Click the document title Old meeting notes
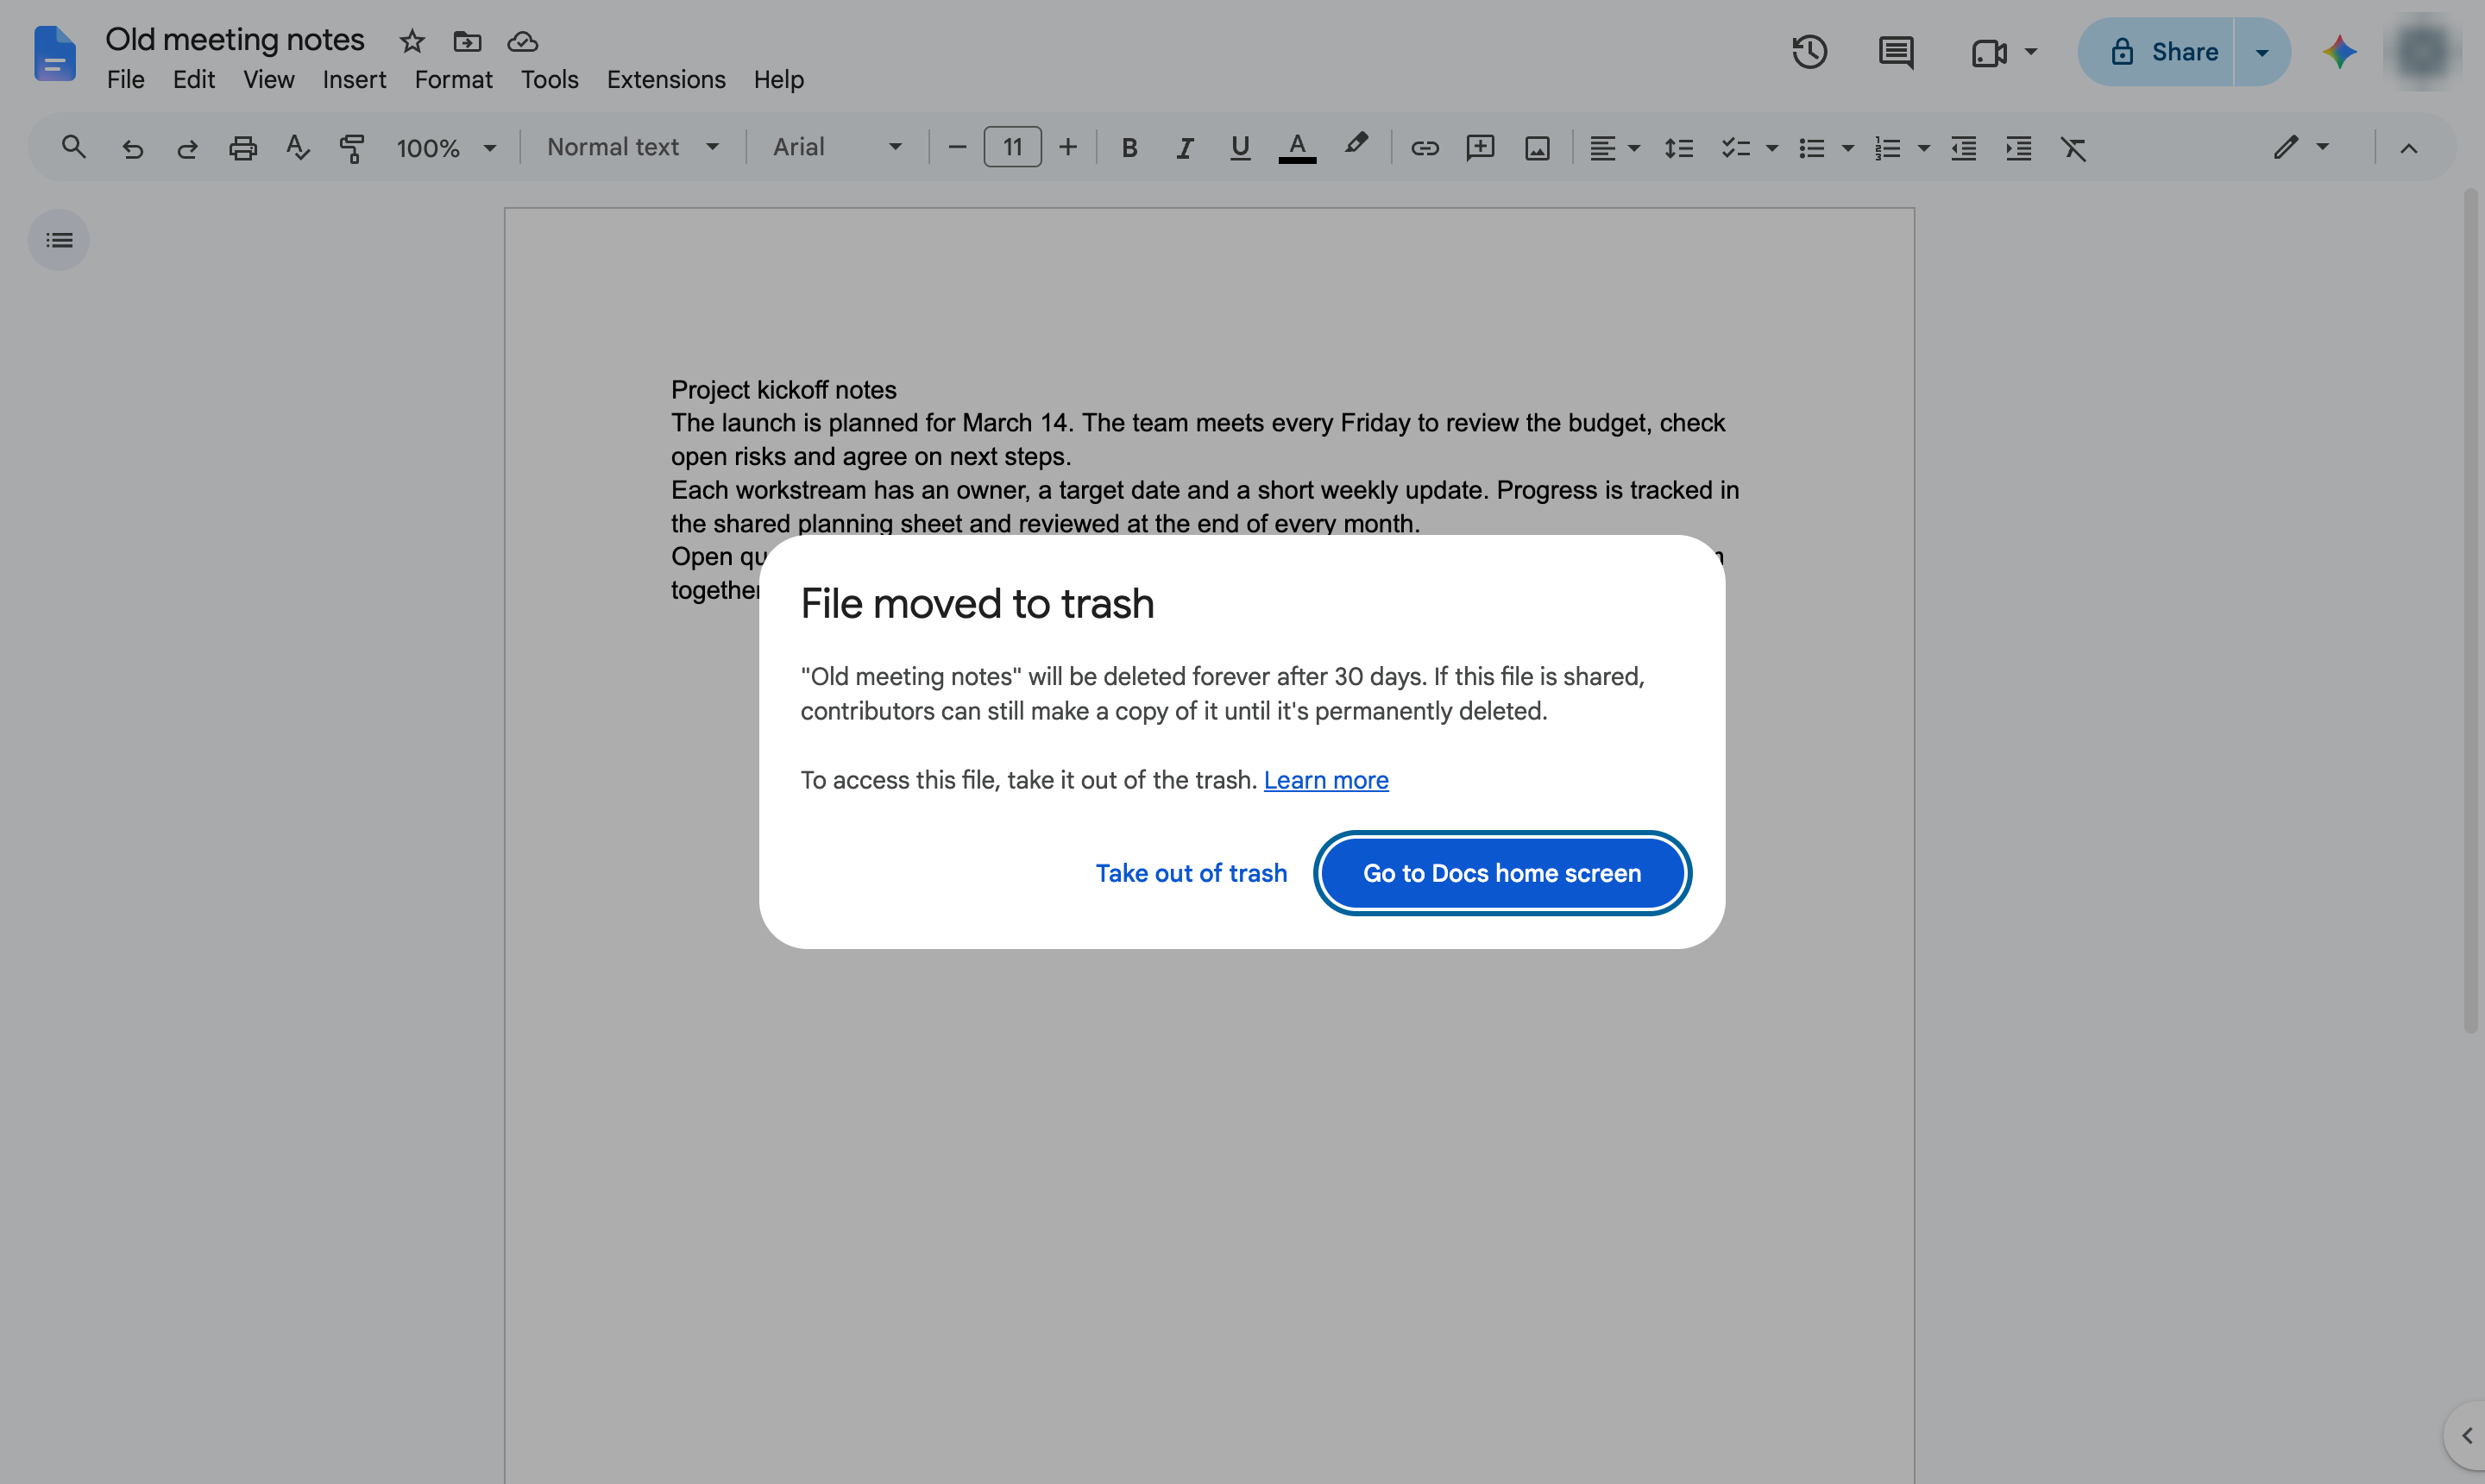The height and width of the screenshot is (1484, 2485). (x=235, y=40)
